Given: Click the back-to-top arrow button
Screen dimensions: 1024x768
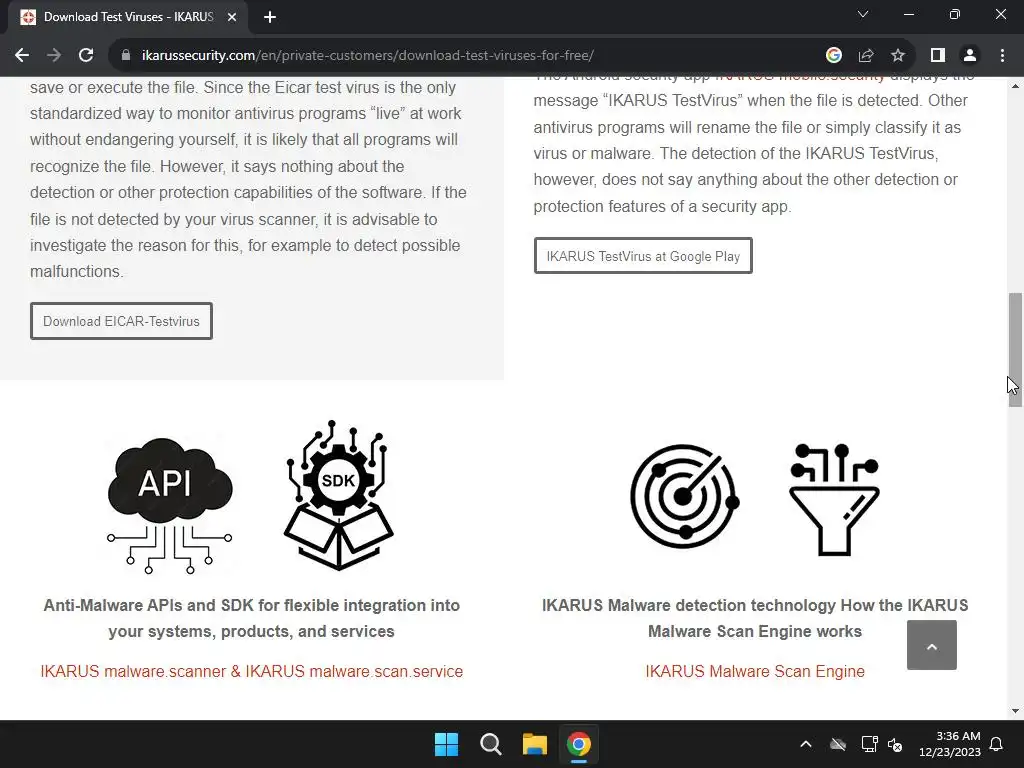Looking at the screenshot, I should pos(932,645).
